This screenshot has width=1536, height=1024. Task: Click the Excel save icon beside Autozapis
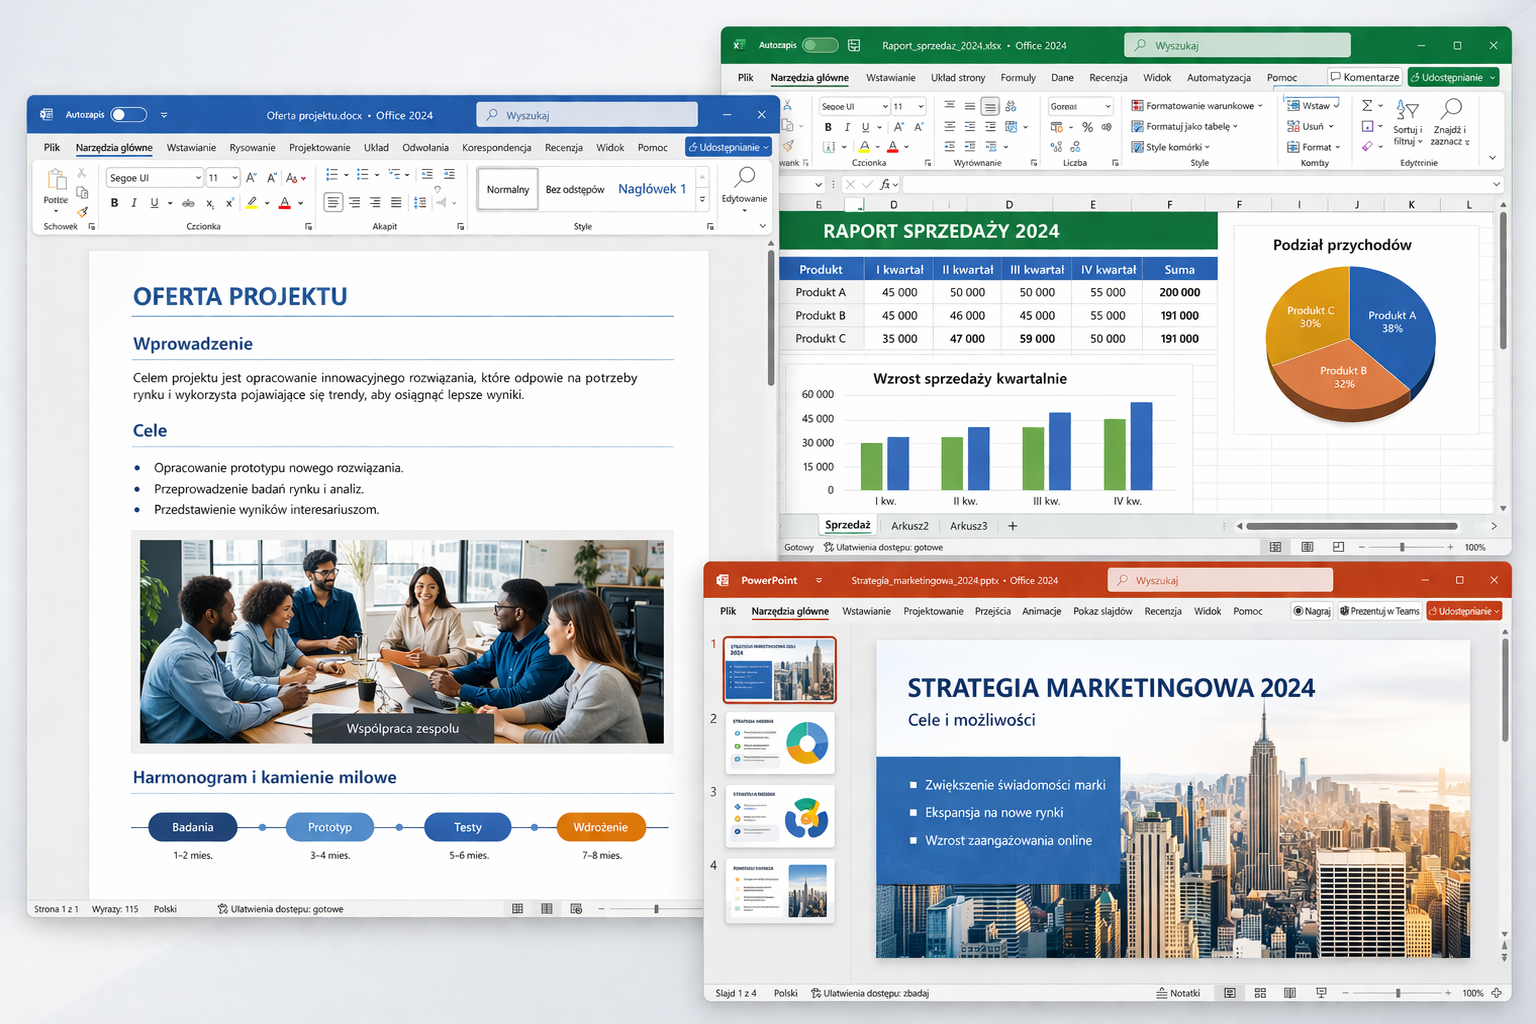tap(854, 45)
